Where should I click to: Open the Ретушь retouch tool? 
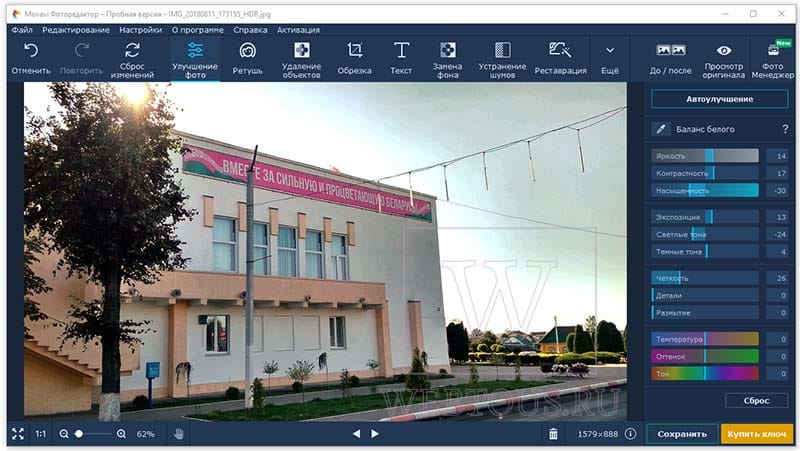[x=247, y=59]
